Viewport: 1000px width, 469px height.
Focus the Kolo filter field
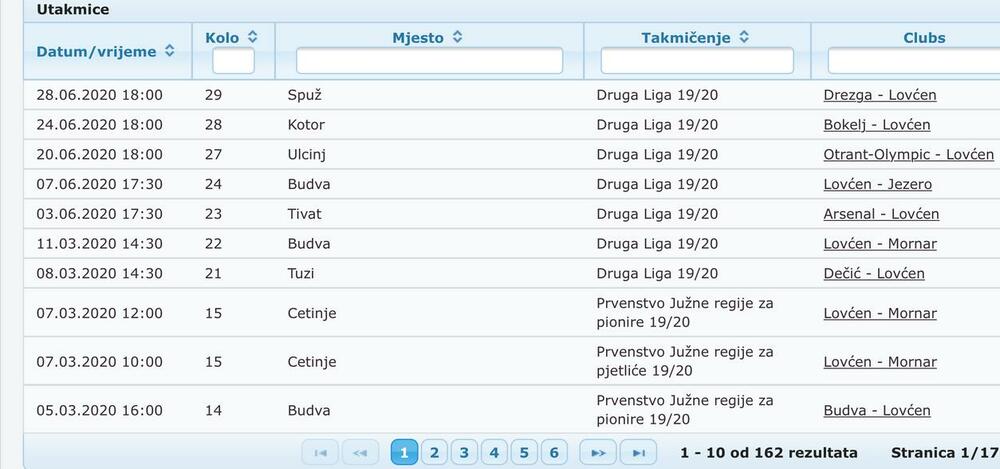233,62
